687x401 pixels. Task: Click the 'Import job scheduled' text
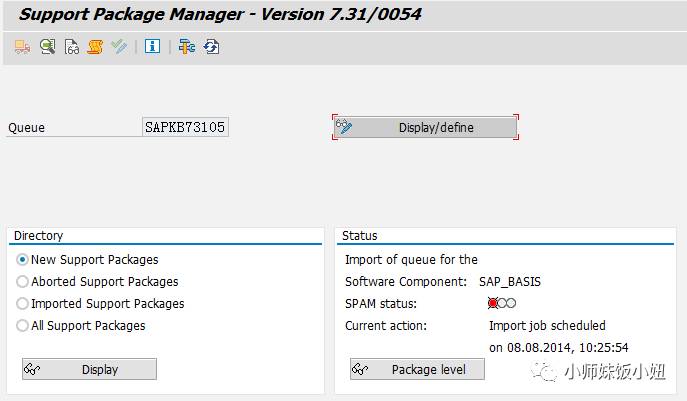click(x=547, y=326)
